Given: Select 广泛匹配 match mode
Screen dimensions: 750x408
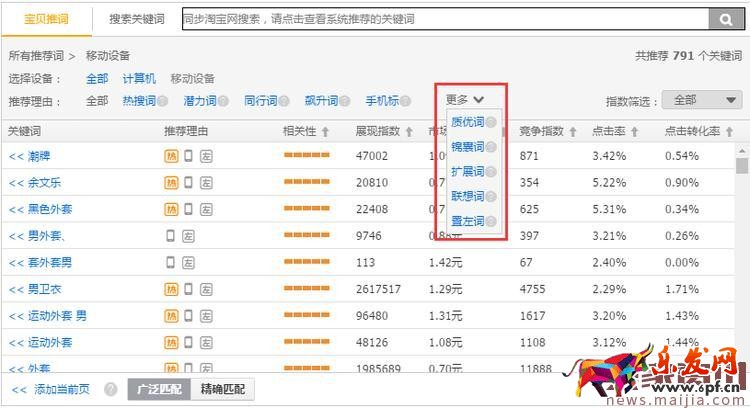Looking at the screenshot, I should coord(159,389).
